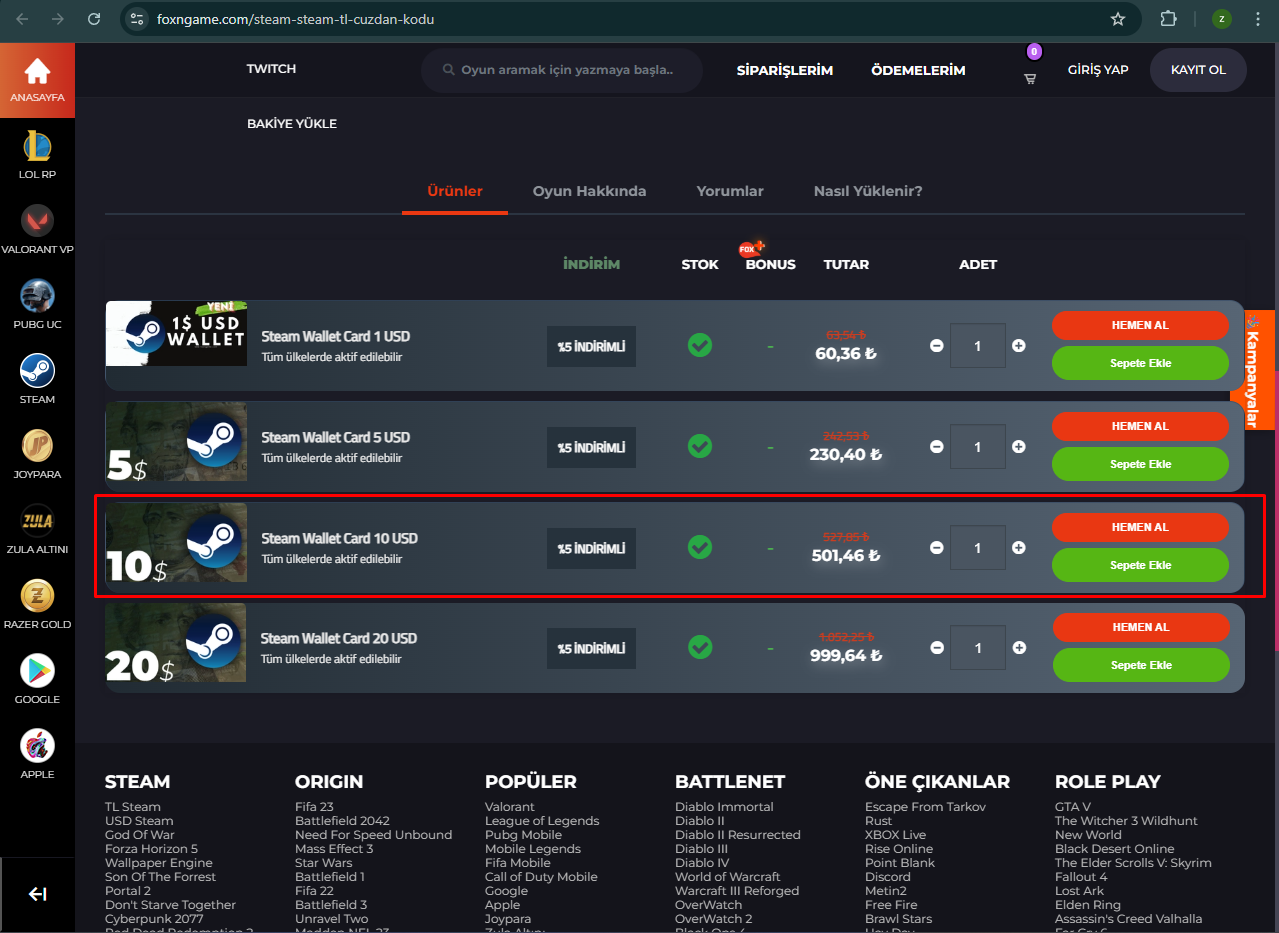Select the Ürünler tab
This screenshot has height=933, width=1279.
(x=455, y=191)
